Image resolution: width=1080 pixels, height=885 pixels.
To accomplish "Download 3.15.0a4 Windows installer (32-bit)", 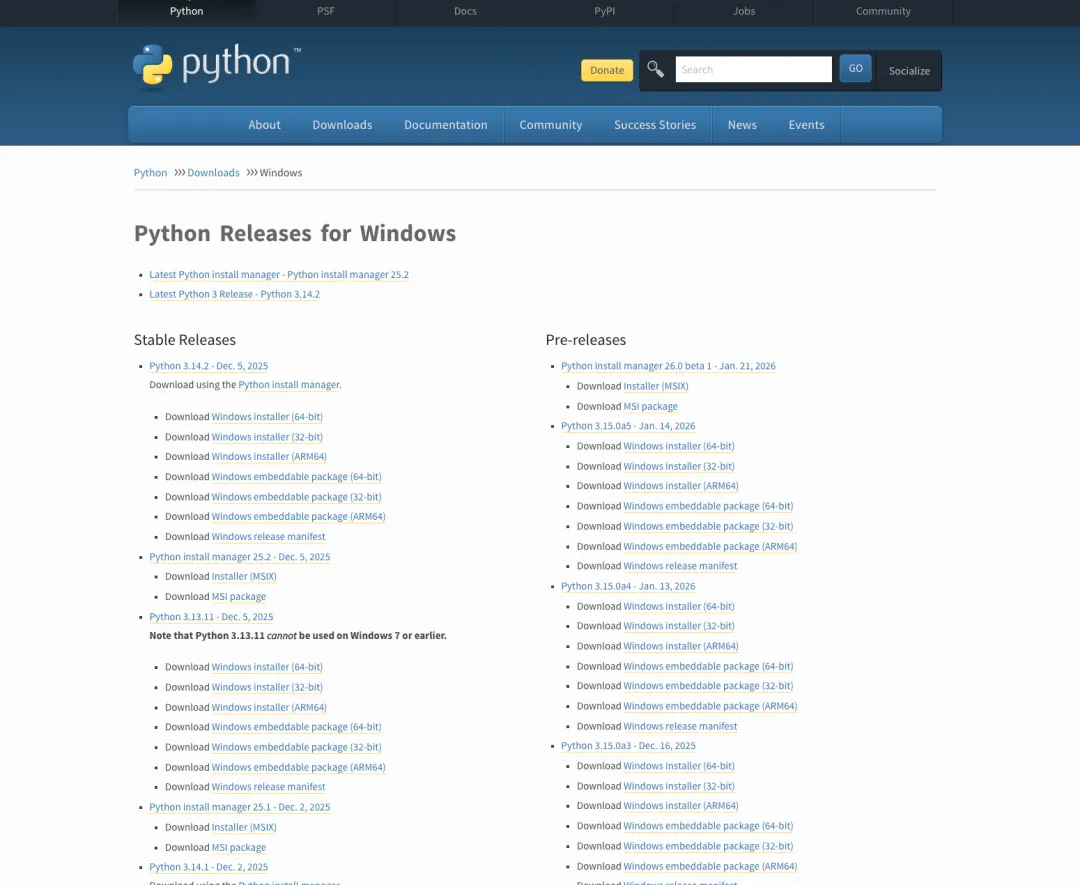I will point(679,626).
